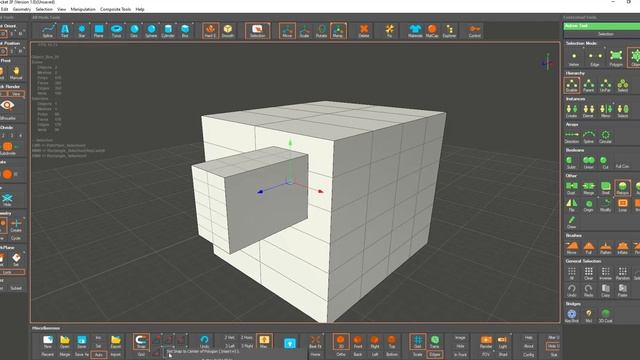Open the Material tool
Viewport: 640px width, 360px height.
415,31
